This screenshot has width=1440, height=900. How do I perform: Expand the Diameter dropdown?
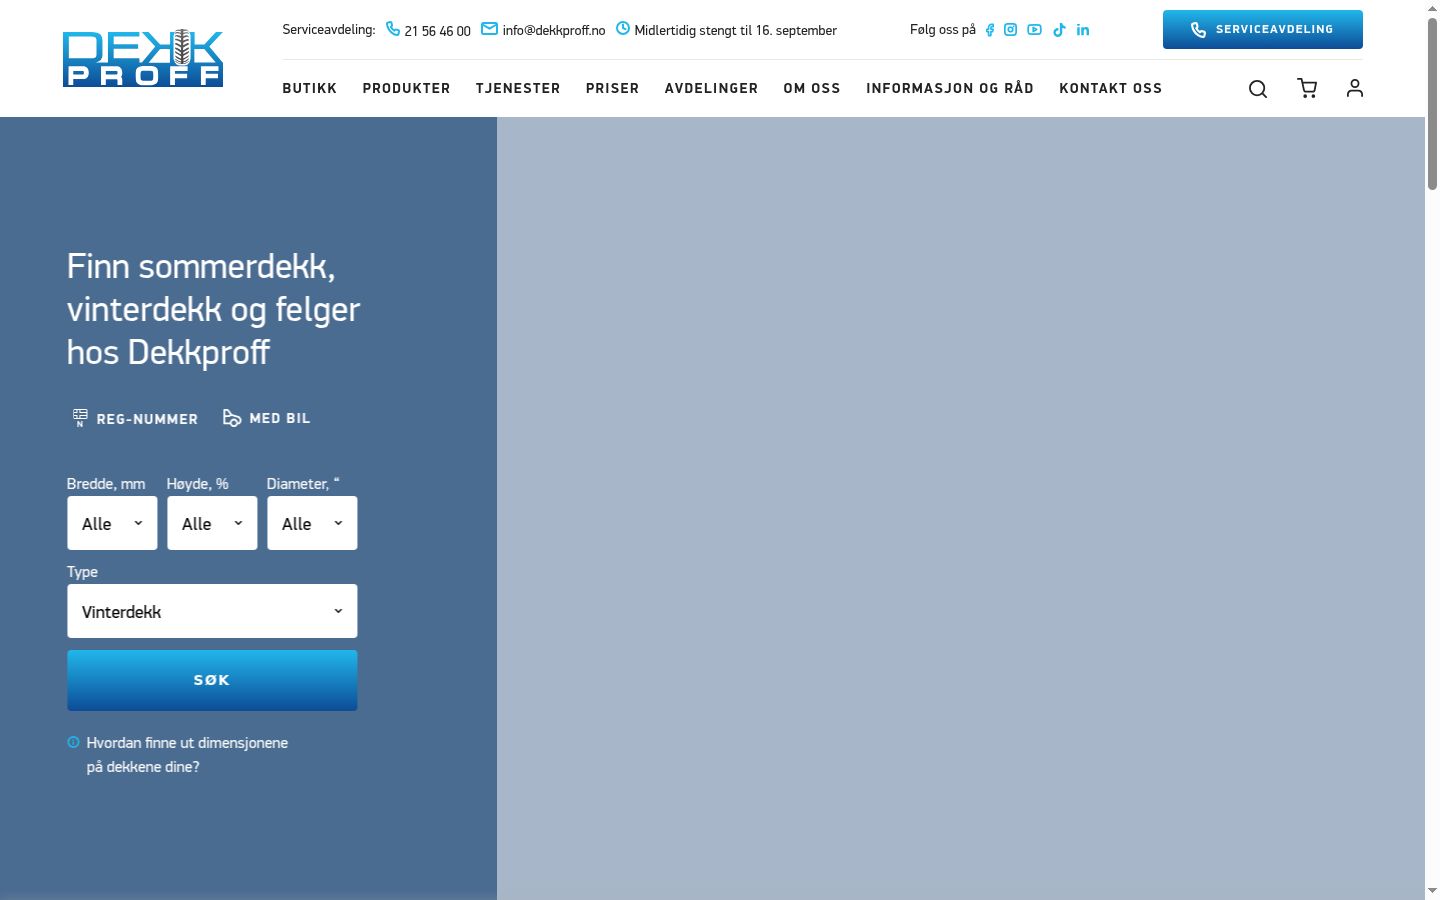tap(312, 523)
